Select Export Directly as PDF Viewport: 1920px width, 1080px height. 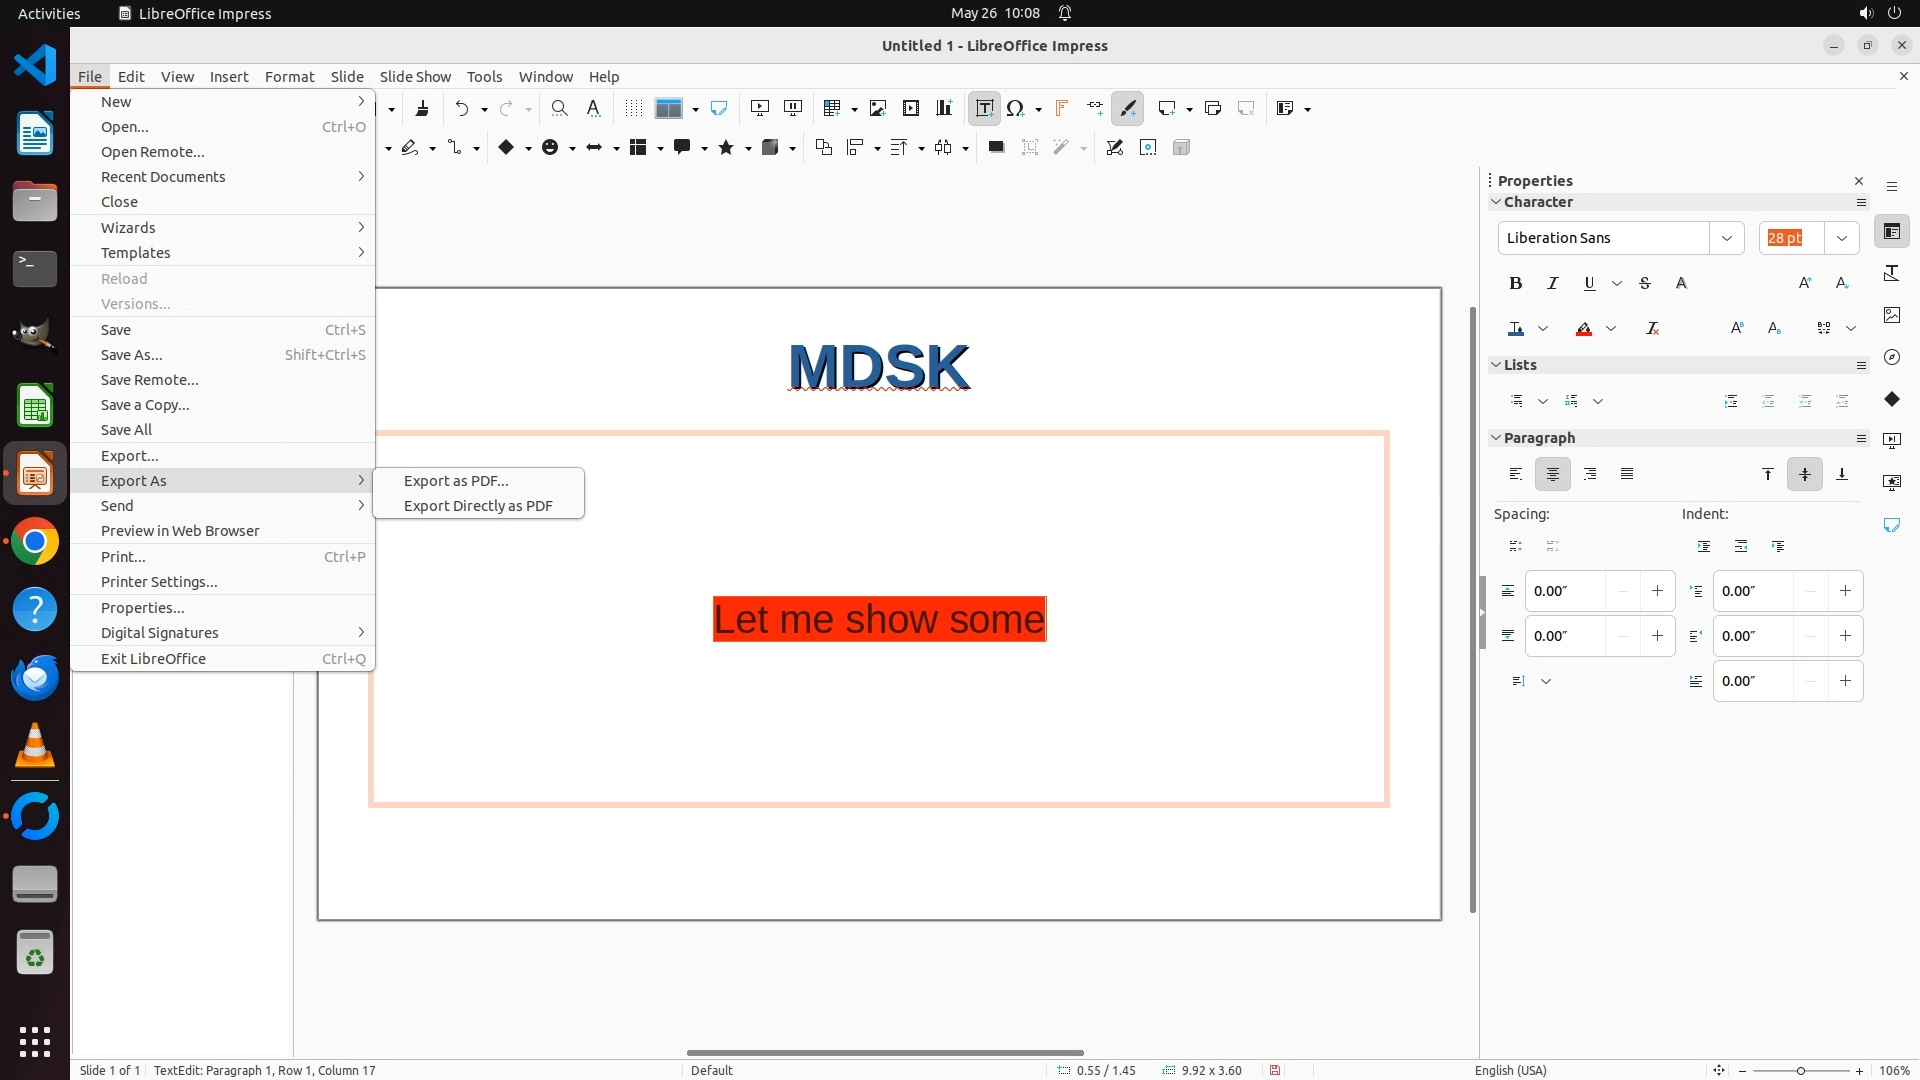(478, 506)
